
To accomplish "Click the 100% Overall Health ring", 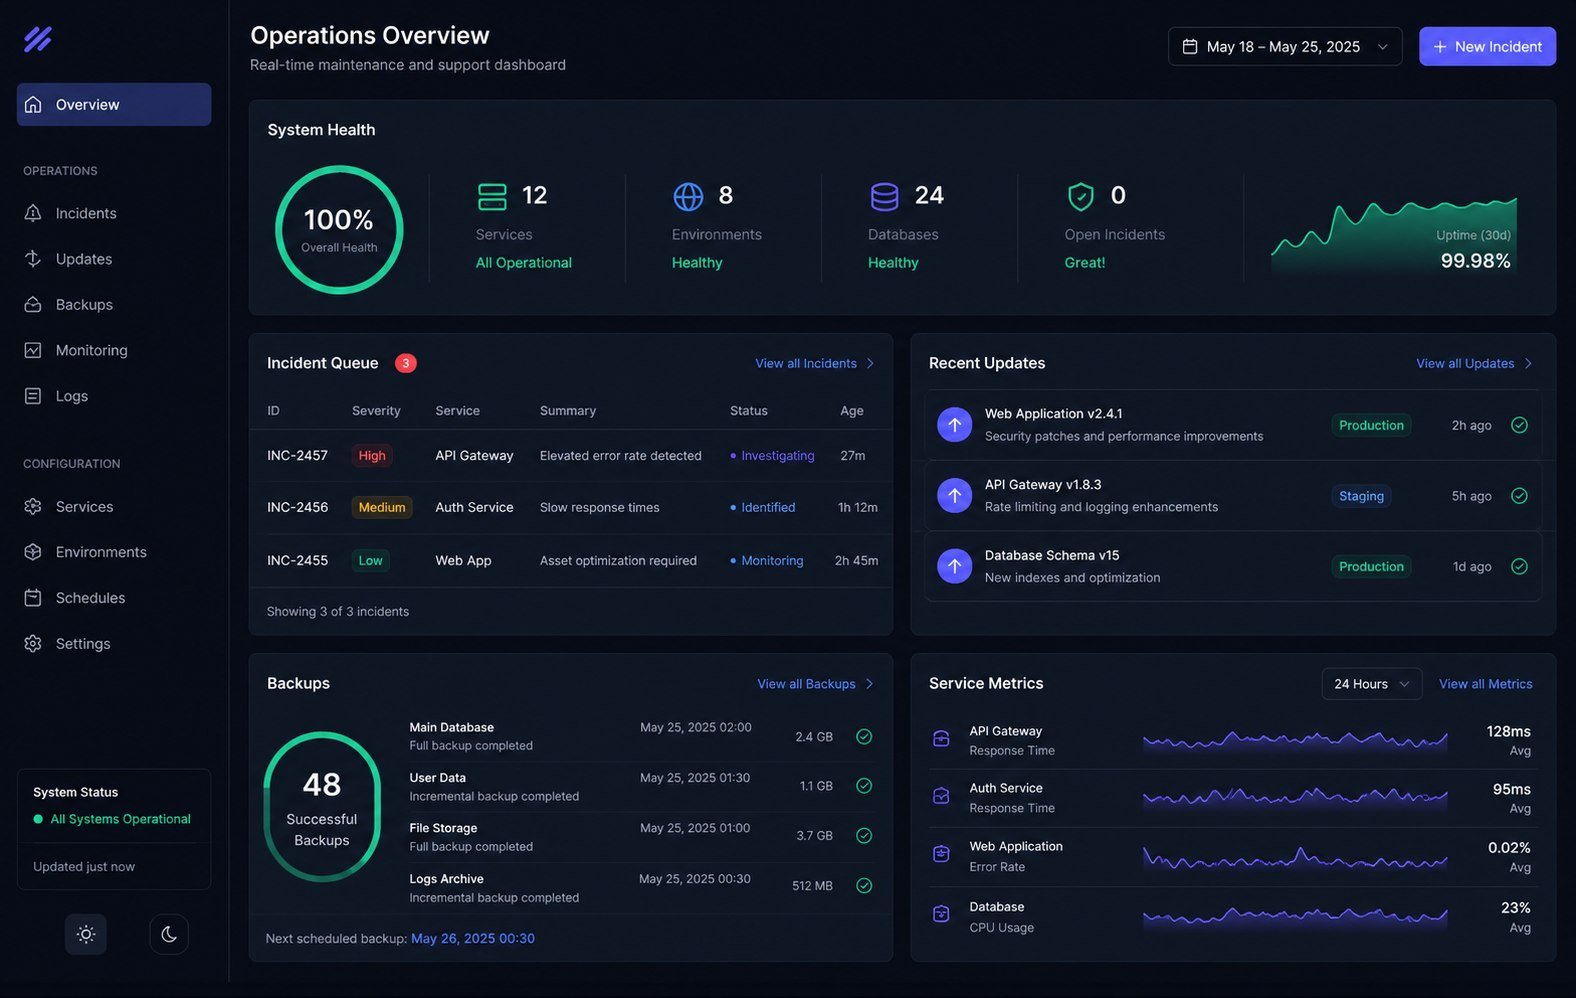I will pos(339,230).
